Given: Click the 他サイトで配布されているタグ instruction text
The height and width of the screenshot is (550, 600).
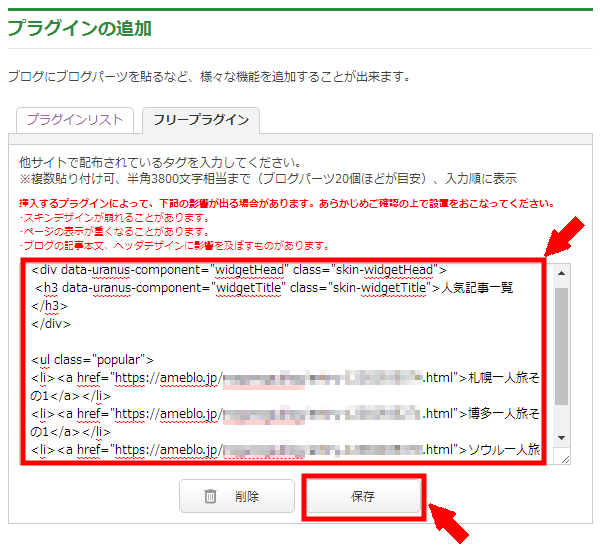Looking at the screenshot, I should [160, 163].
